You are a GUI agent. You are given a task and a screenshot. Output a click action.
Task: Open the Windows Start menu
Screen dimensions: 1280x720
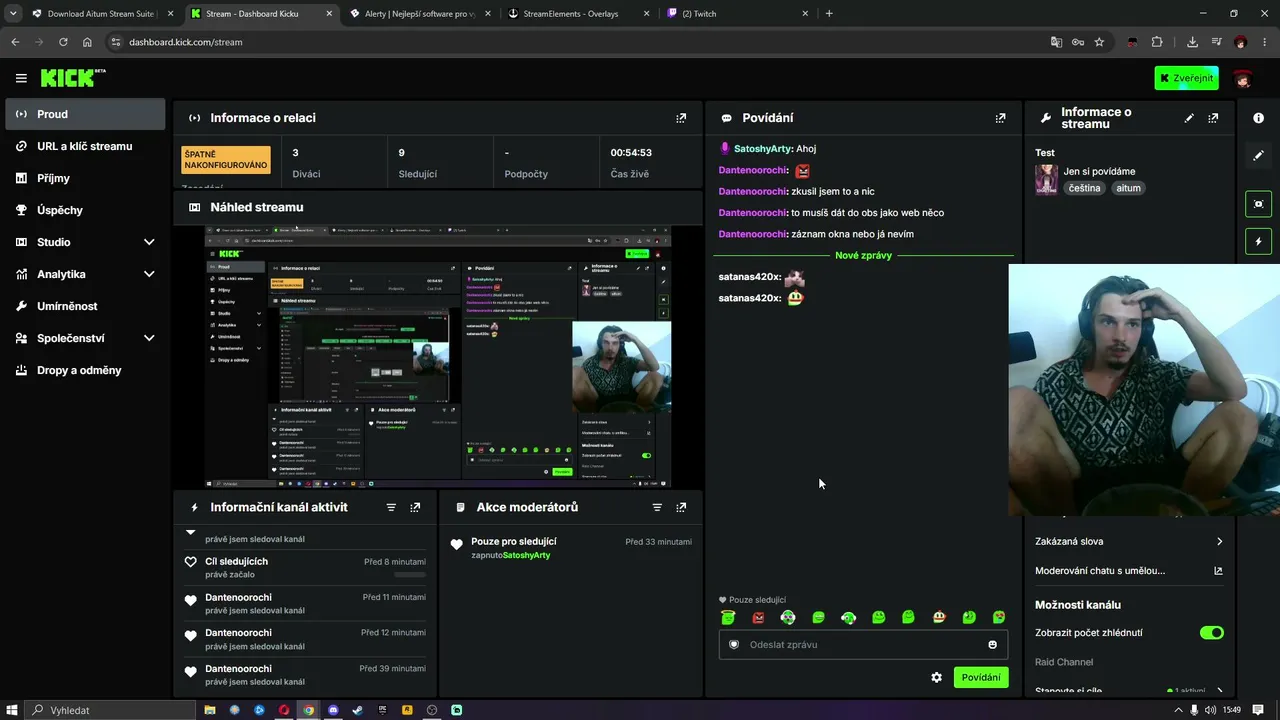tap(12, 710)
